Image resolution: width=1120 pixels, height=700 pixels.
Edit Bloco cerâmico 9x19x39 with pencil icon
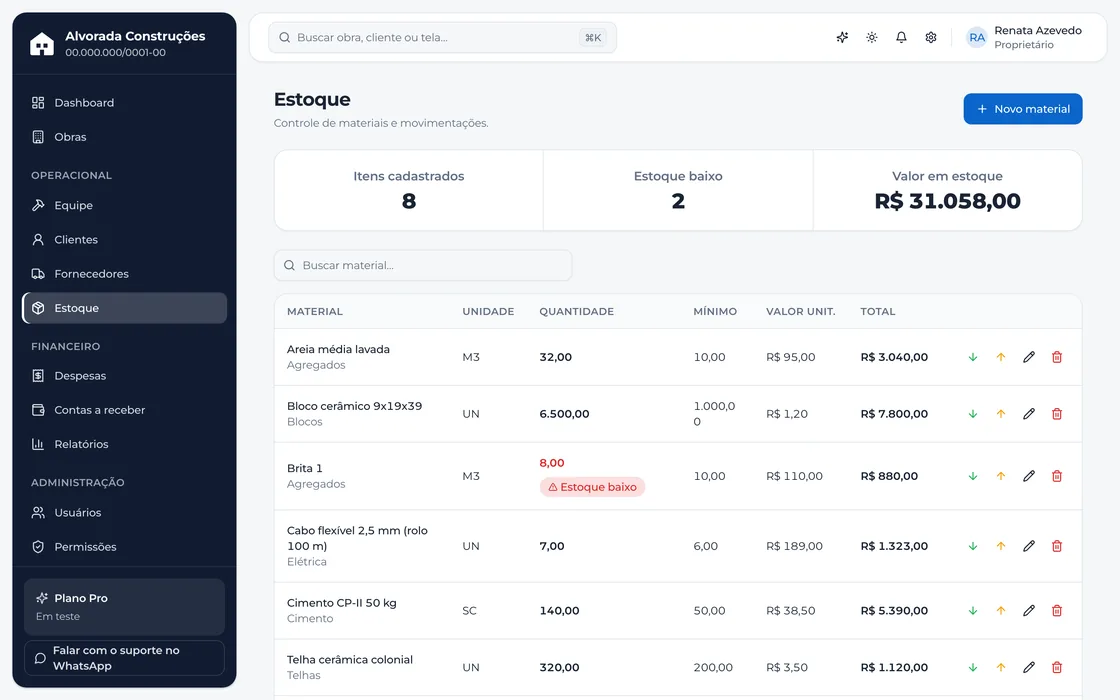point(1029,414)
